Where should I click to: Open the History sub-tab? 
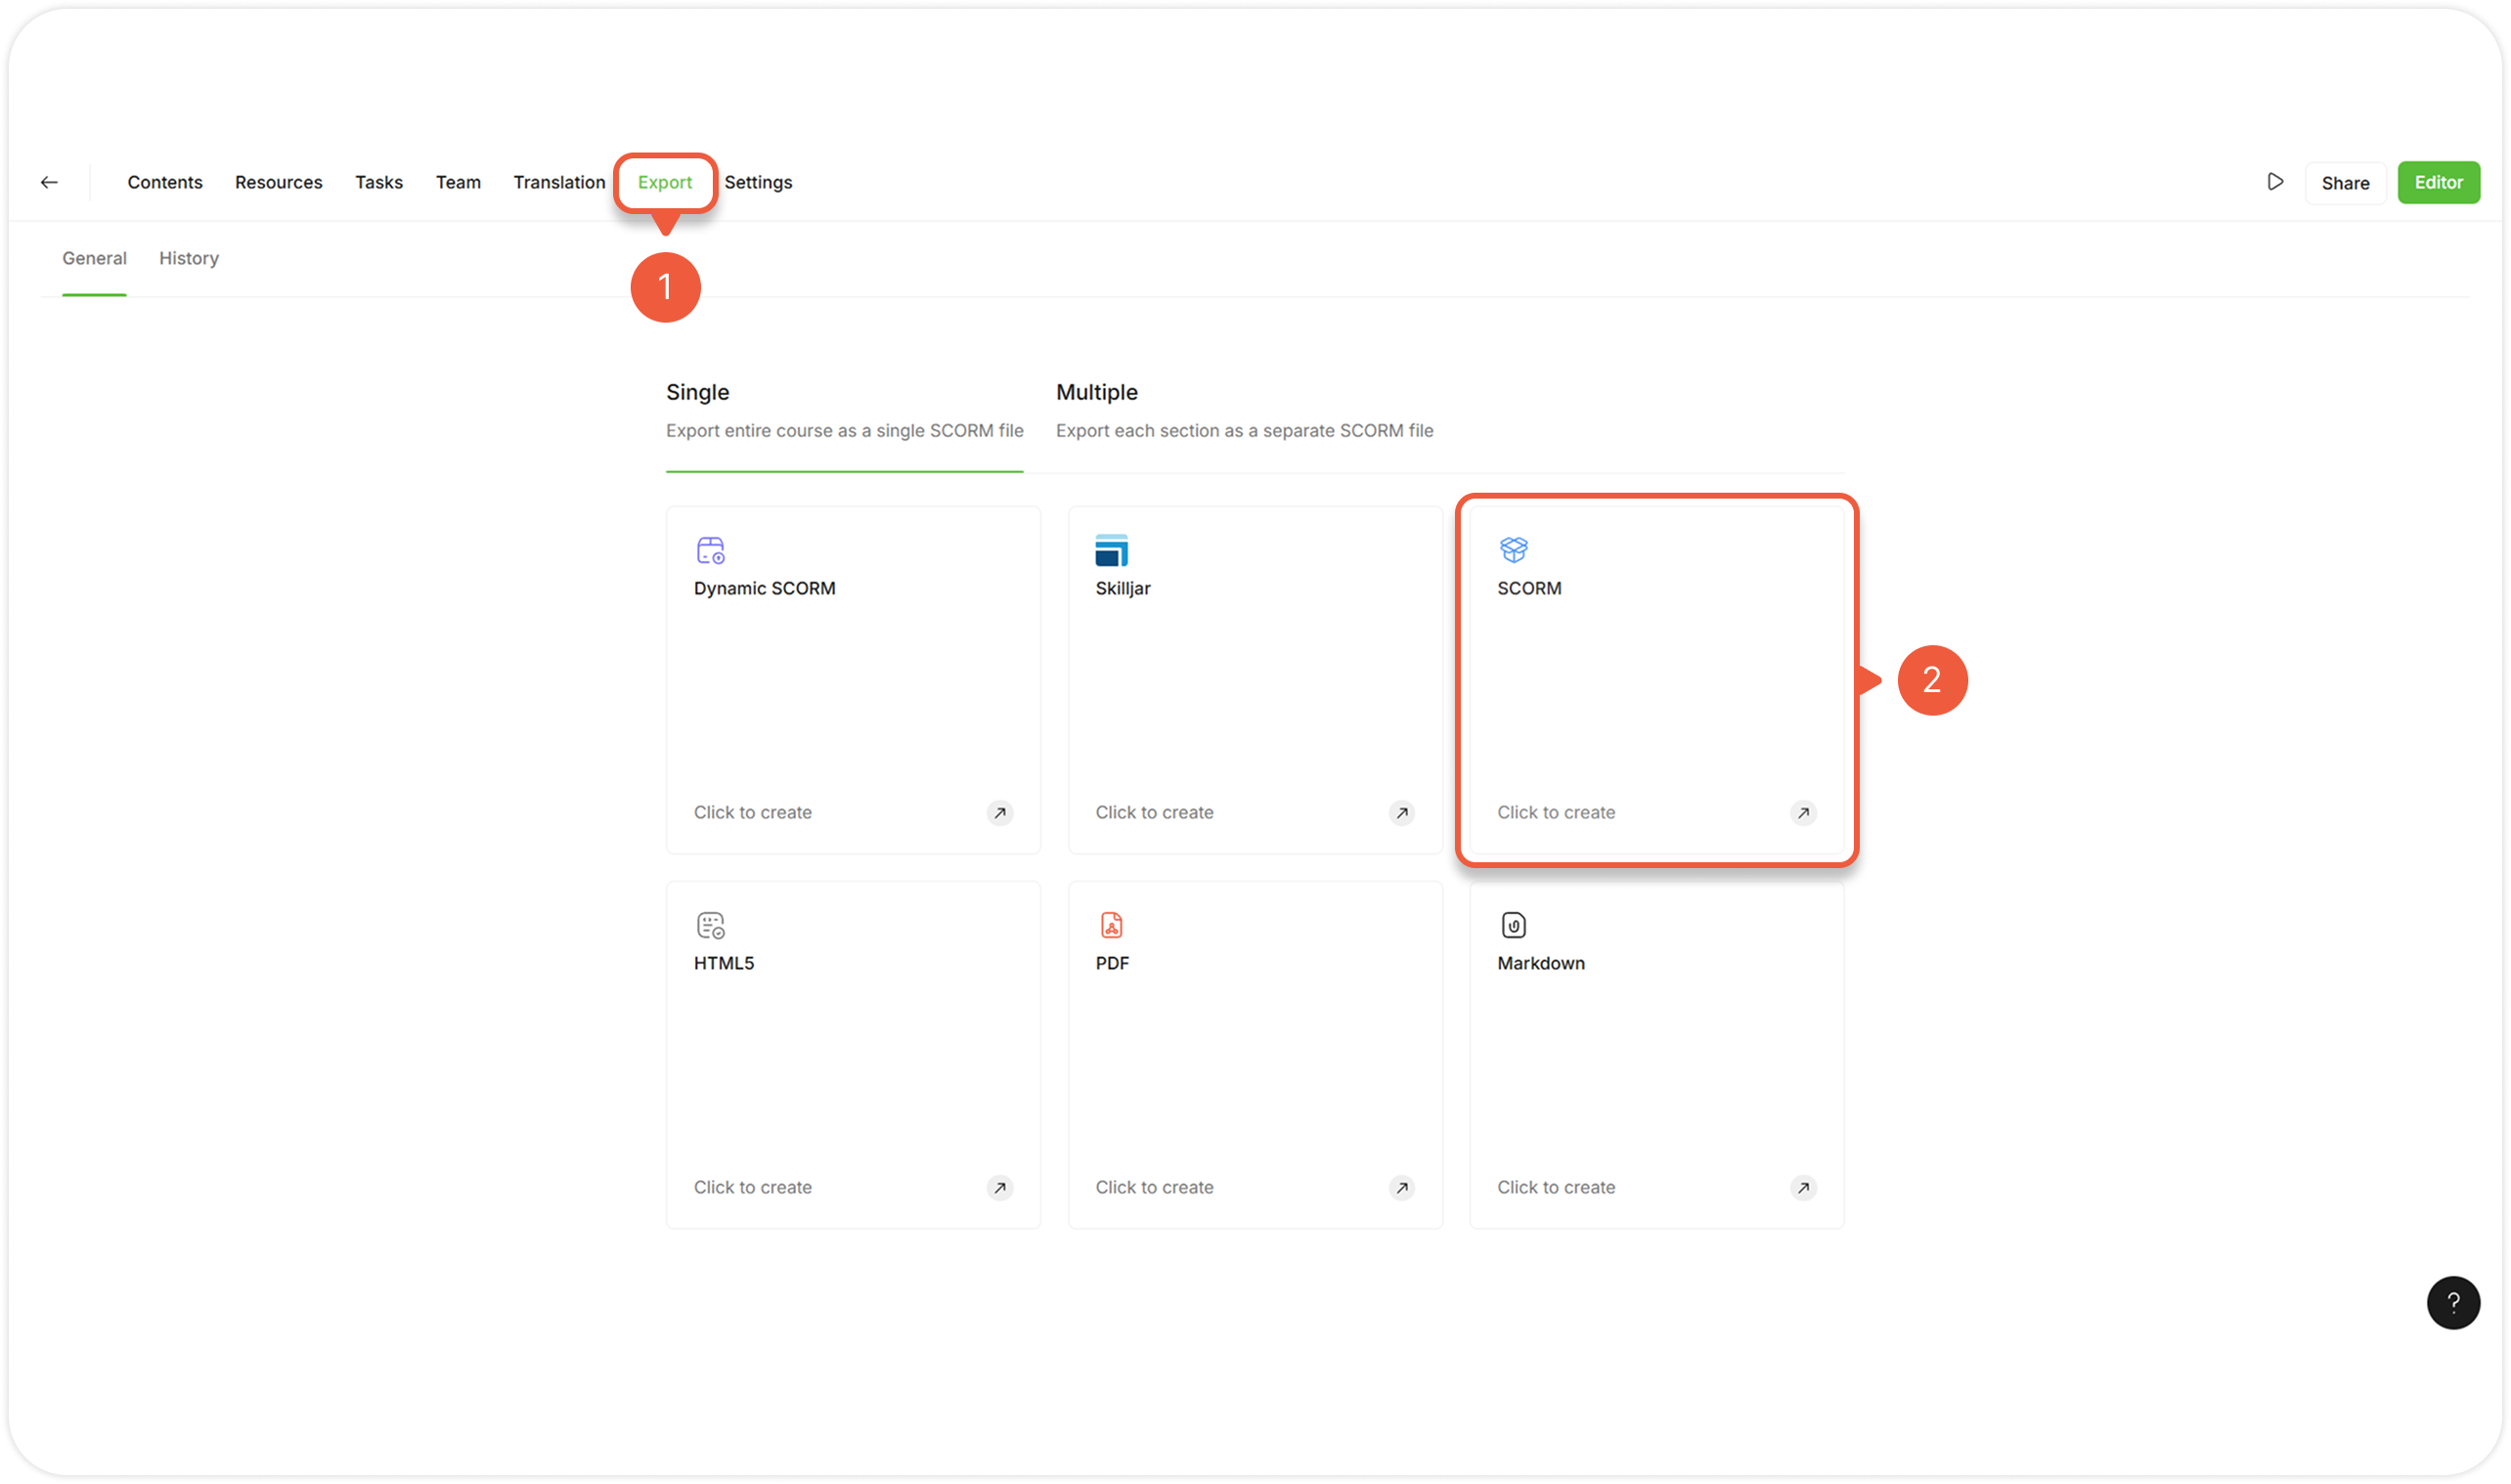188,258
